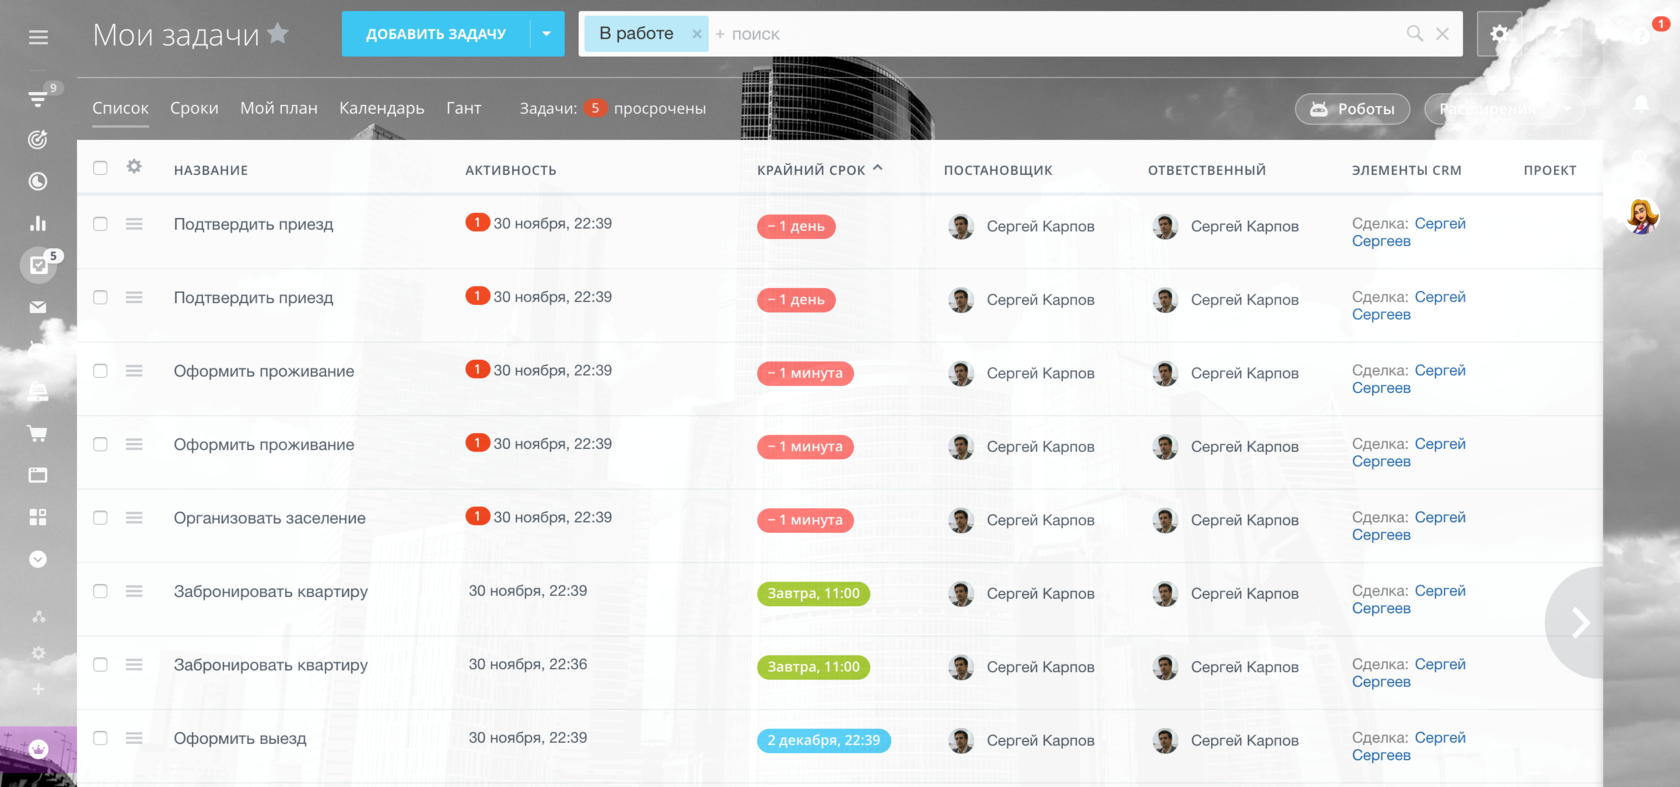This screenshot has height=787, width=1680.
Task: Click the magnifier search icon in filter box
Action: click(1415, 33)
